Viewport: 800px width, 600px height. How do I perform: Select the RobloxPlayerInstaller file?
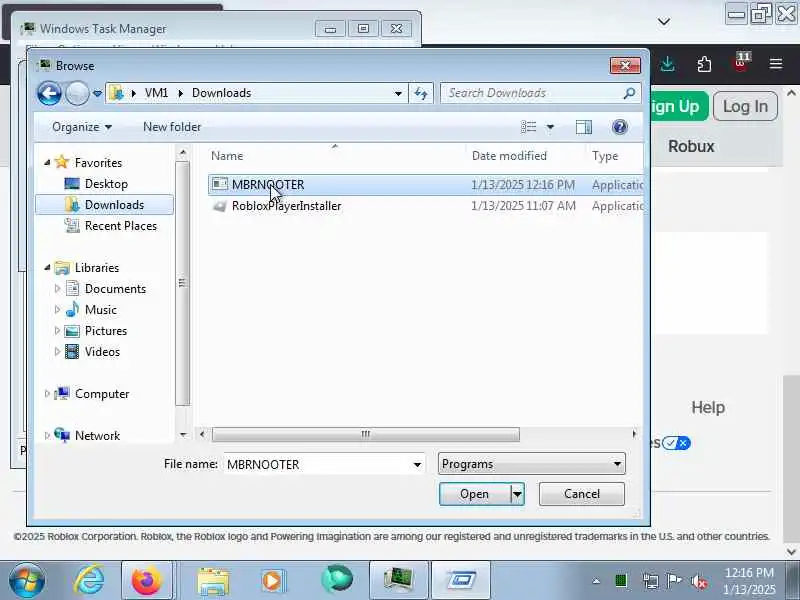pos(426,206)
